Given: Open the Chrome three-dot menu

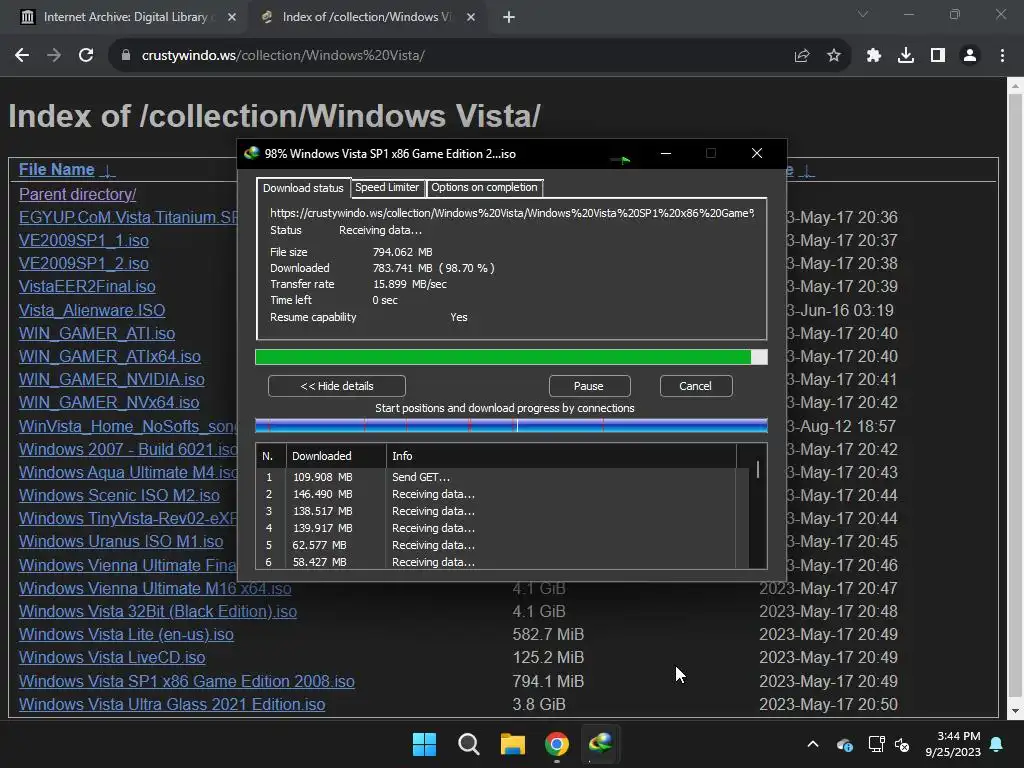Looking at the screenshot, I should click(1002, 56).
